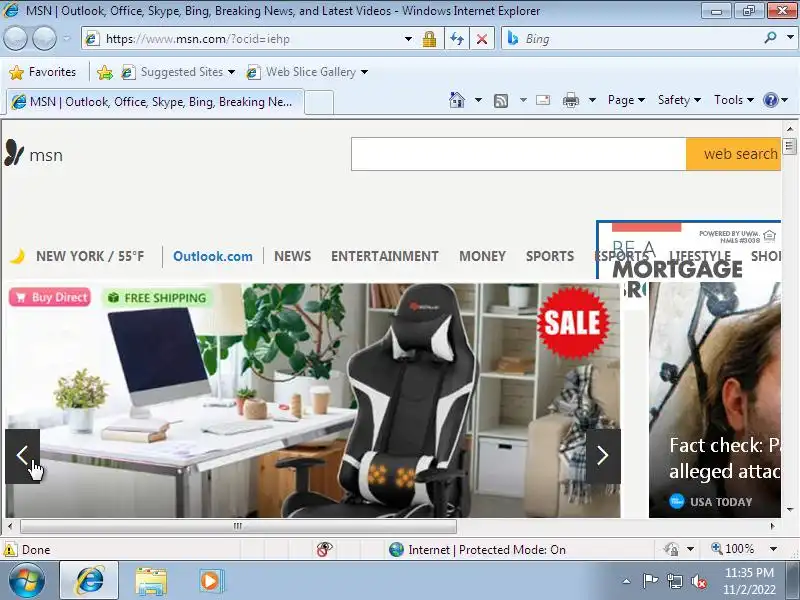Open the search provider dropdown arrow
This screenshot has height=600, width=800.
pyautogui.click(x=790, y=38)
